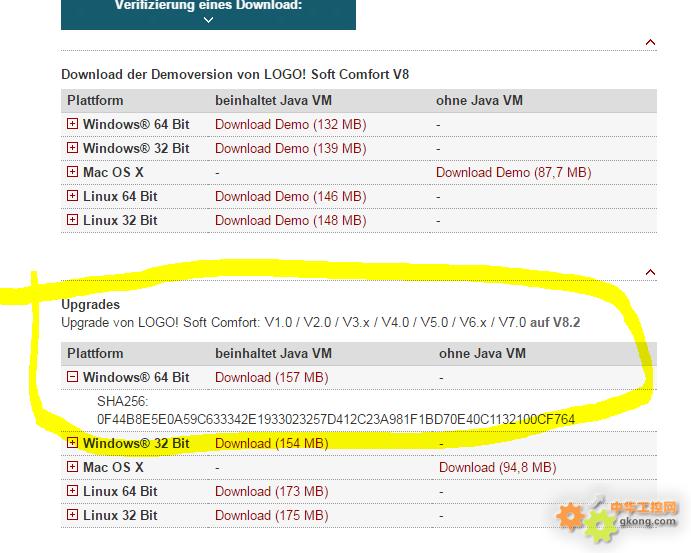Open Download Demo (132 MB) link
Screen dimensions: 691x553
[x=290, y=125]
